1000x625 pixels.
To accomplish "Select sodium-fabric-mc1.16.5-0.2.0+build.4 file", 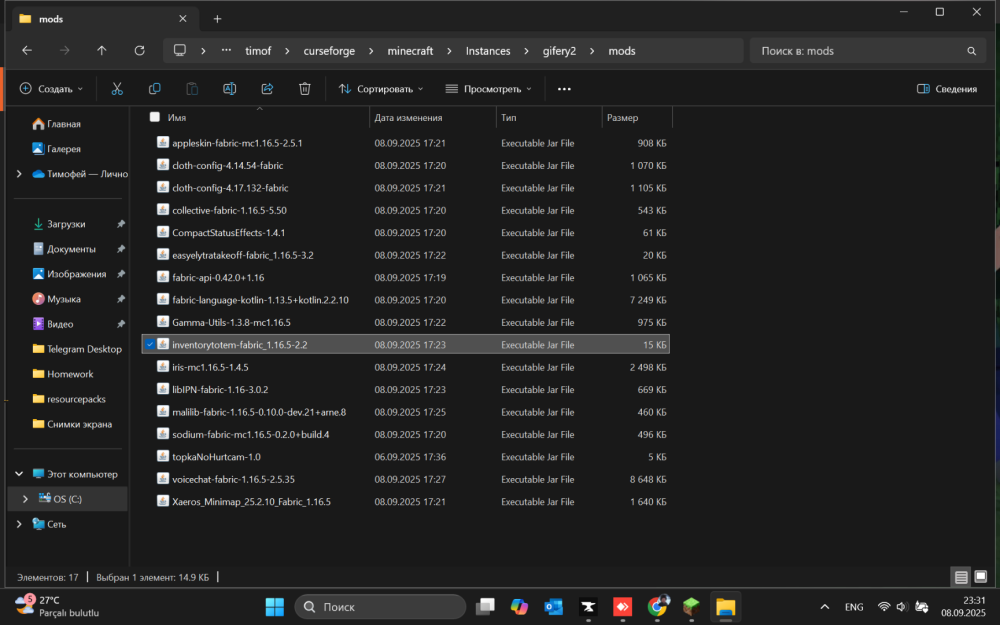I will (x=406, y=434).
